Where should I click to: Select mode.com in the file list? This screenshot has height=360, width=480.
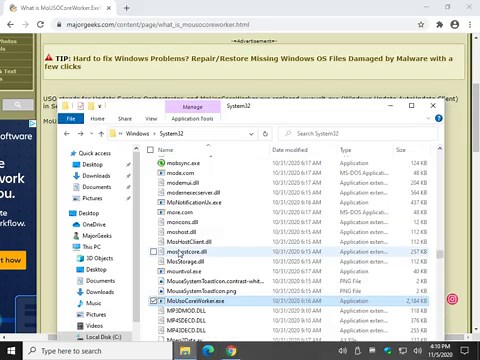(180, 173)
